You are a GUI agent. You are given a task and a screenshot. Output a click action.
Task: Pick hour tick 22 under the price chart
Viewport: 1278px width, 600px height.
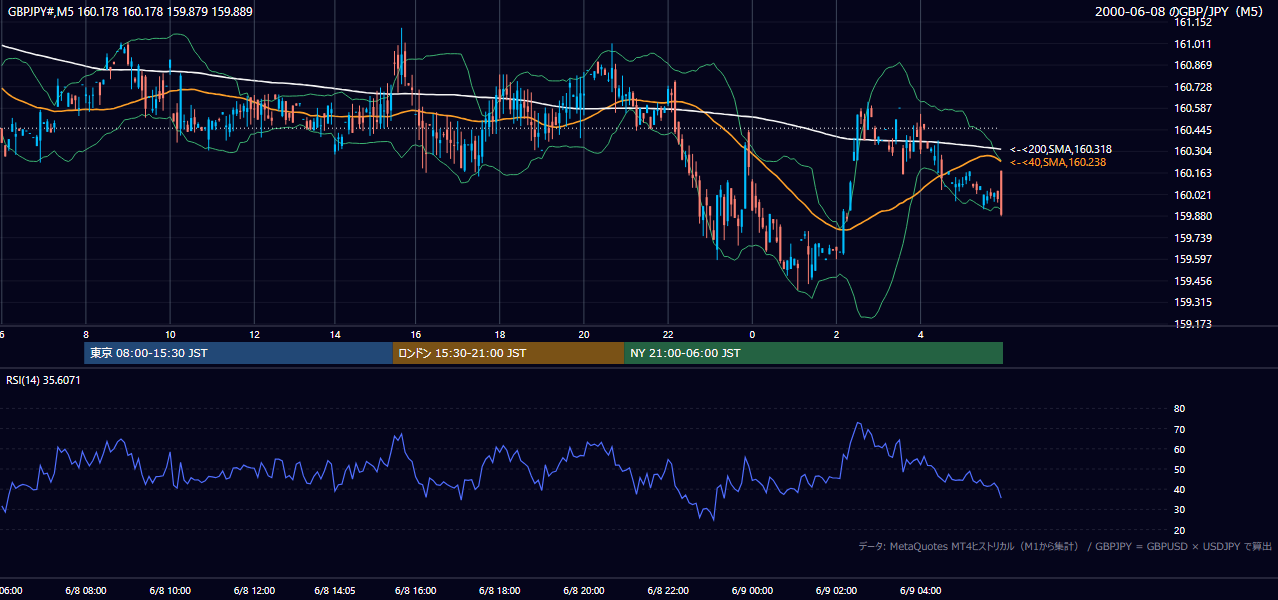coord(668,335)
